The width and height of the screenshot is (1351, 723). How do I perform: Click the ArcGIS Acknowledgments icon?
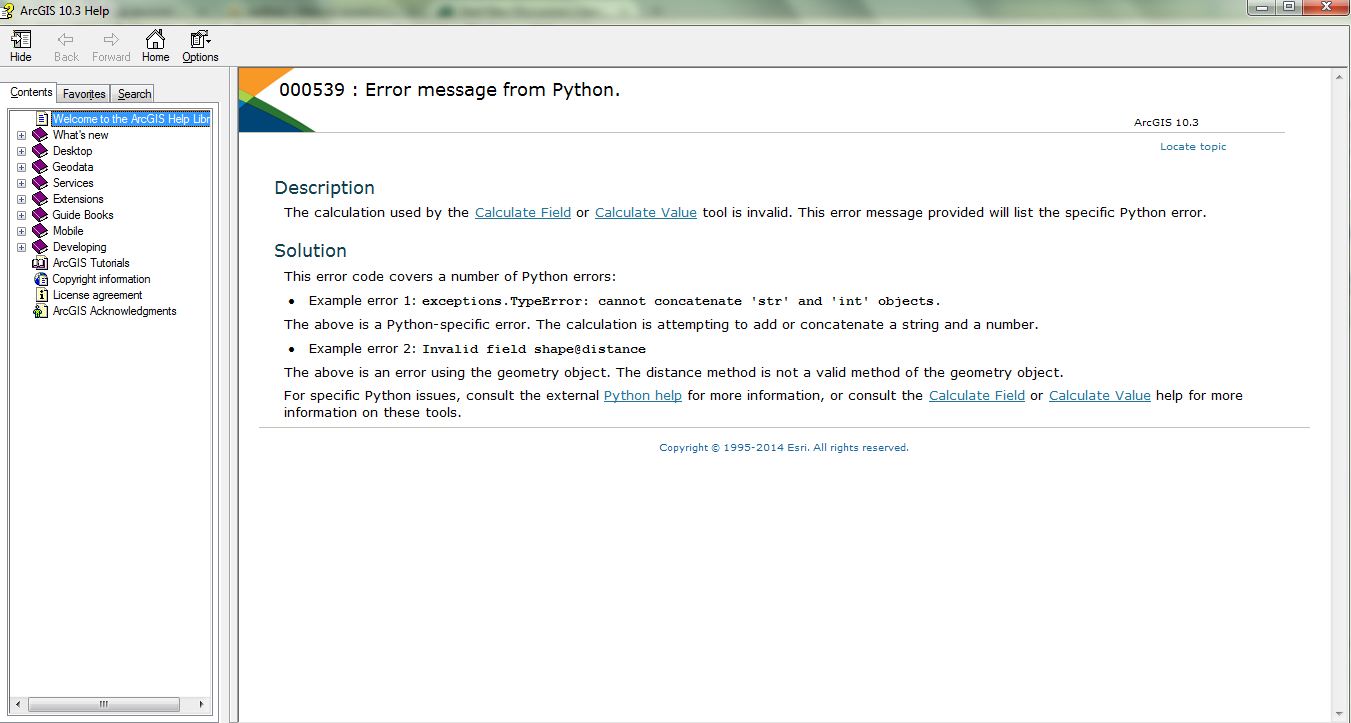tap(41, 311)
